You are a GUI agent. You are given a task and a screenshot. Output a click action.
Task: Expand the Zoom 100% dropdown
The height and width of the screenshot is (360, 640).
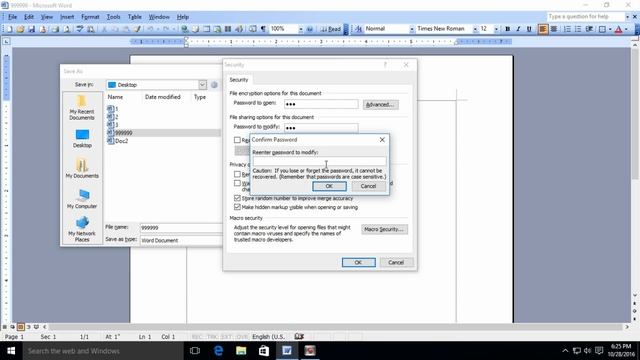click(301, 29)
